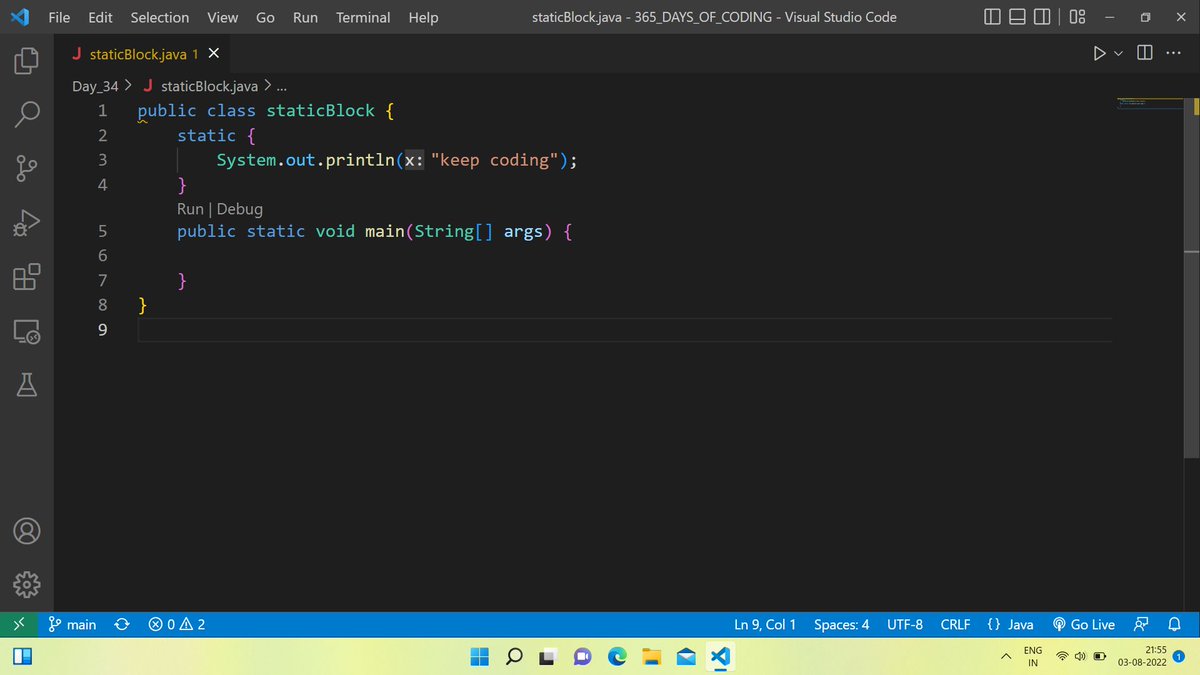The height and width of the screenshot is (675, 1200).
Task: Open the Edit menu
Action: click(100, 17)
